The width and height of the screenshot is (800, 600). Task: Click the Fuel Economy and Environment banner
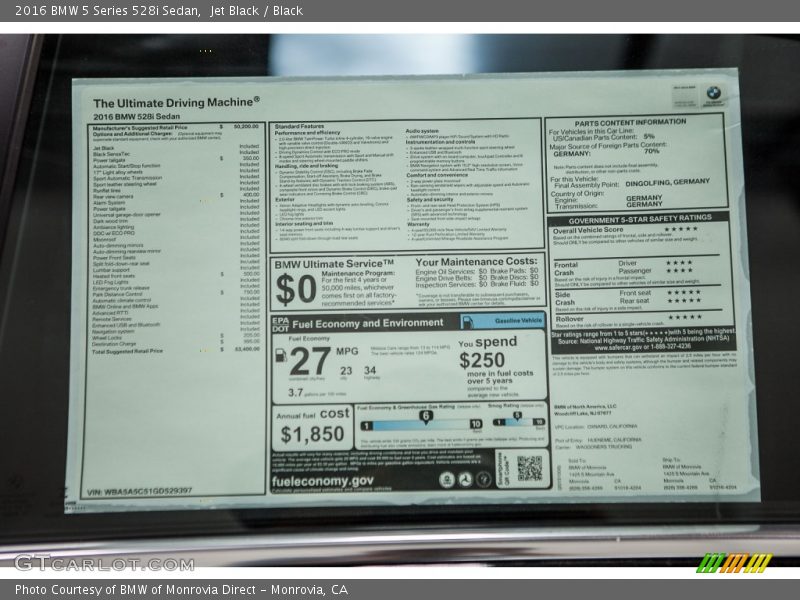coord(367,322)
